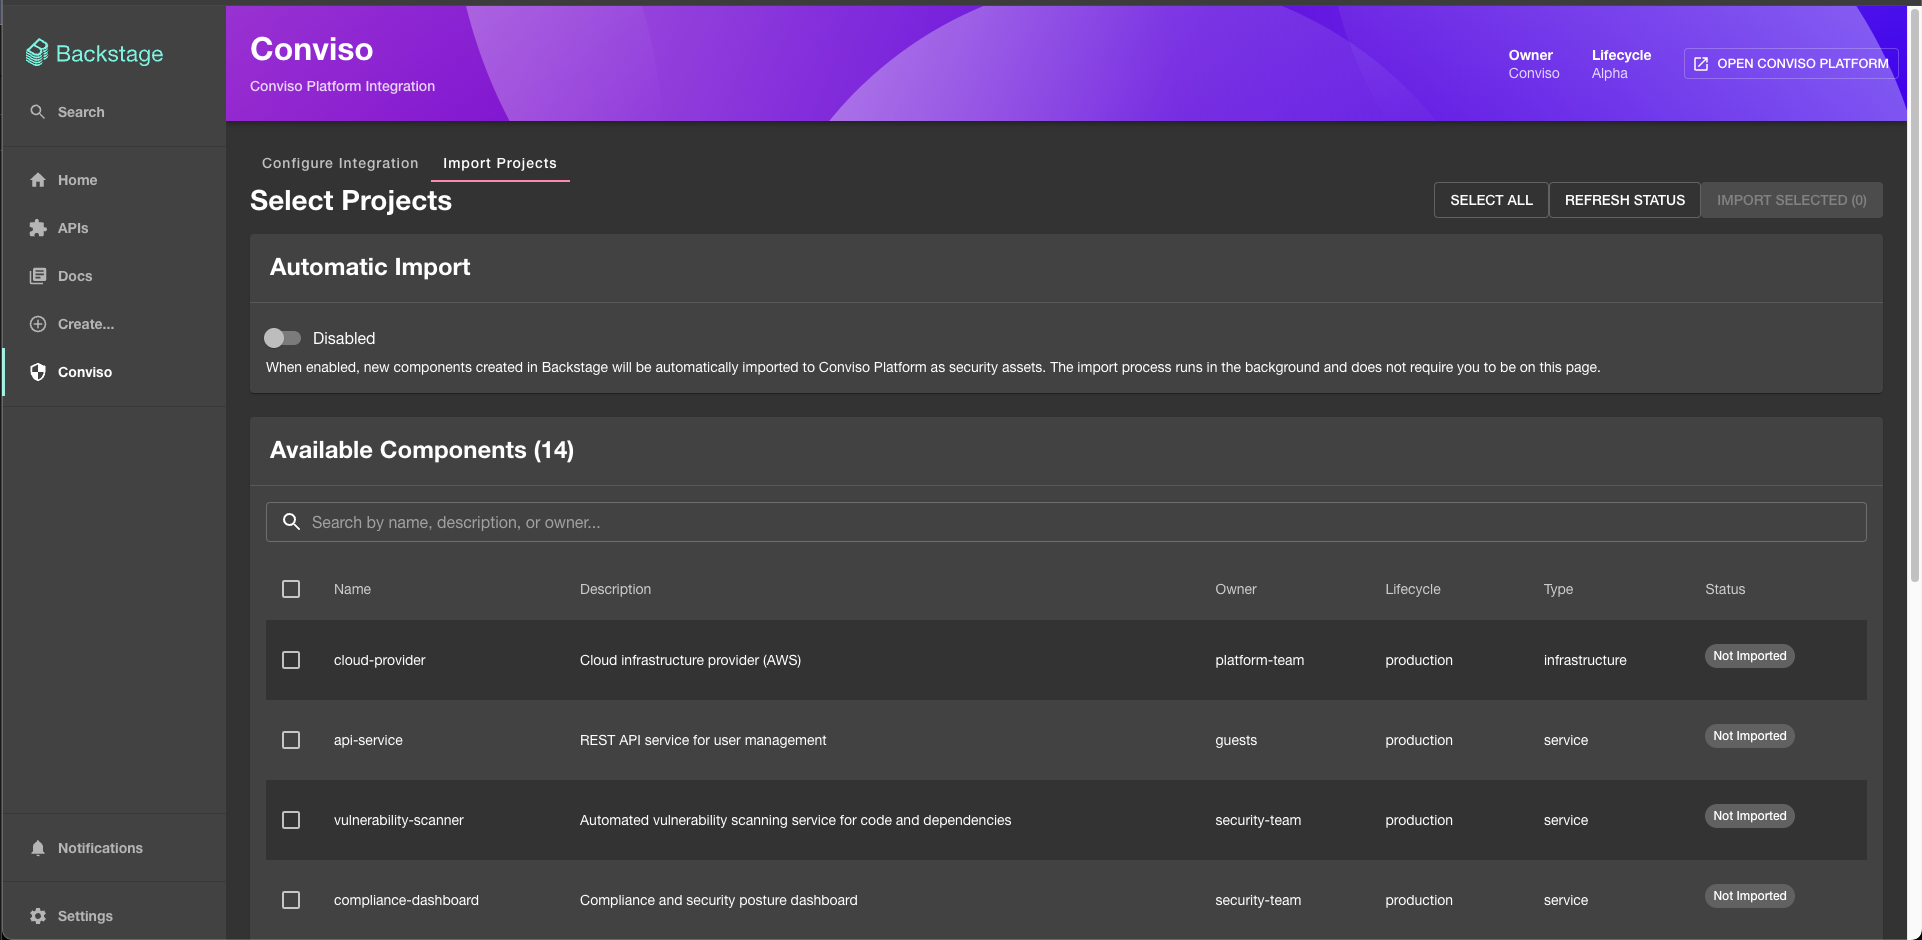
Task: Click the compliance-dashboard component name
Action: click(406, 900)
